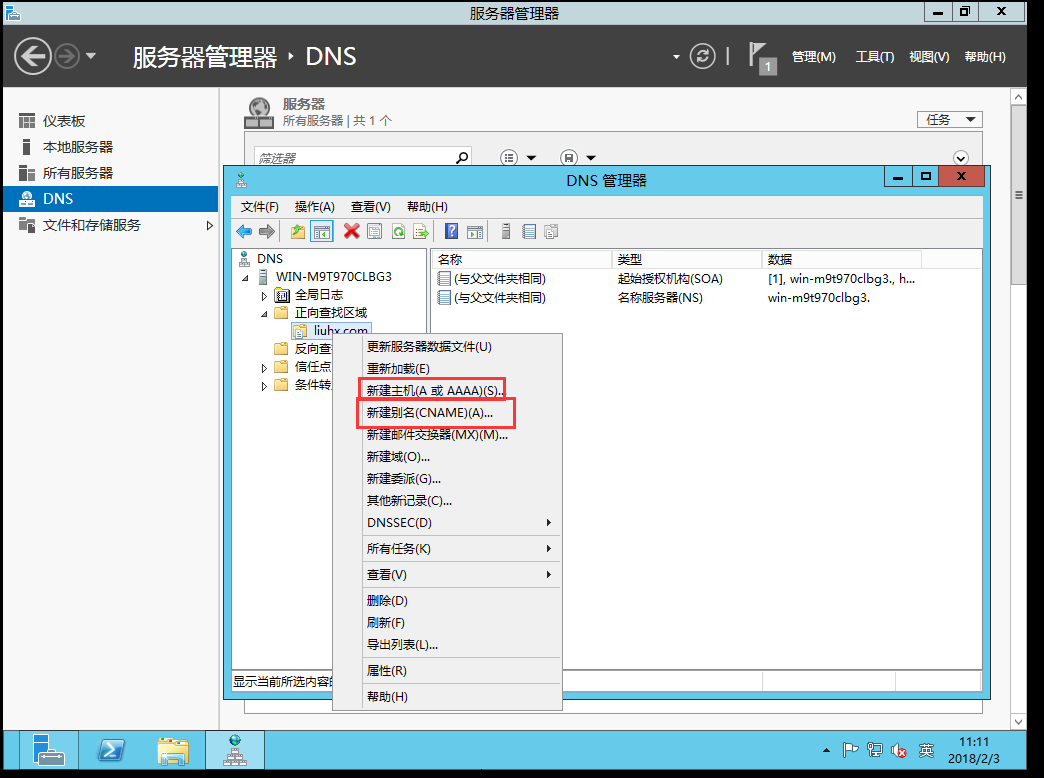
Task: Open the 文件(F) menu in DNS Manager
Action: click(260, 206)
